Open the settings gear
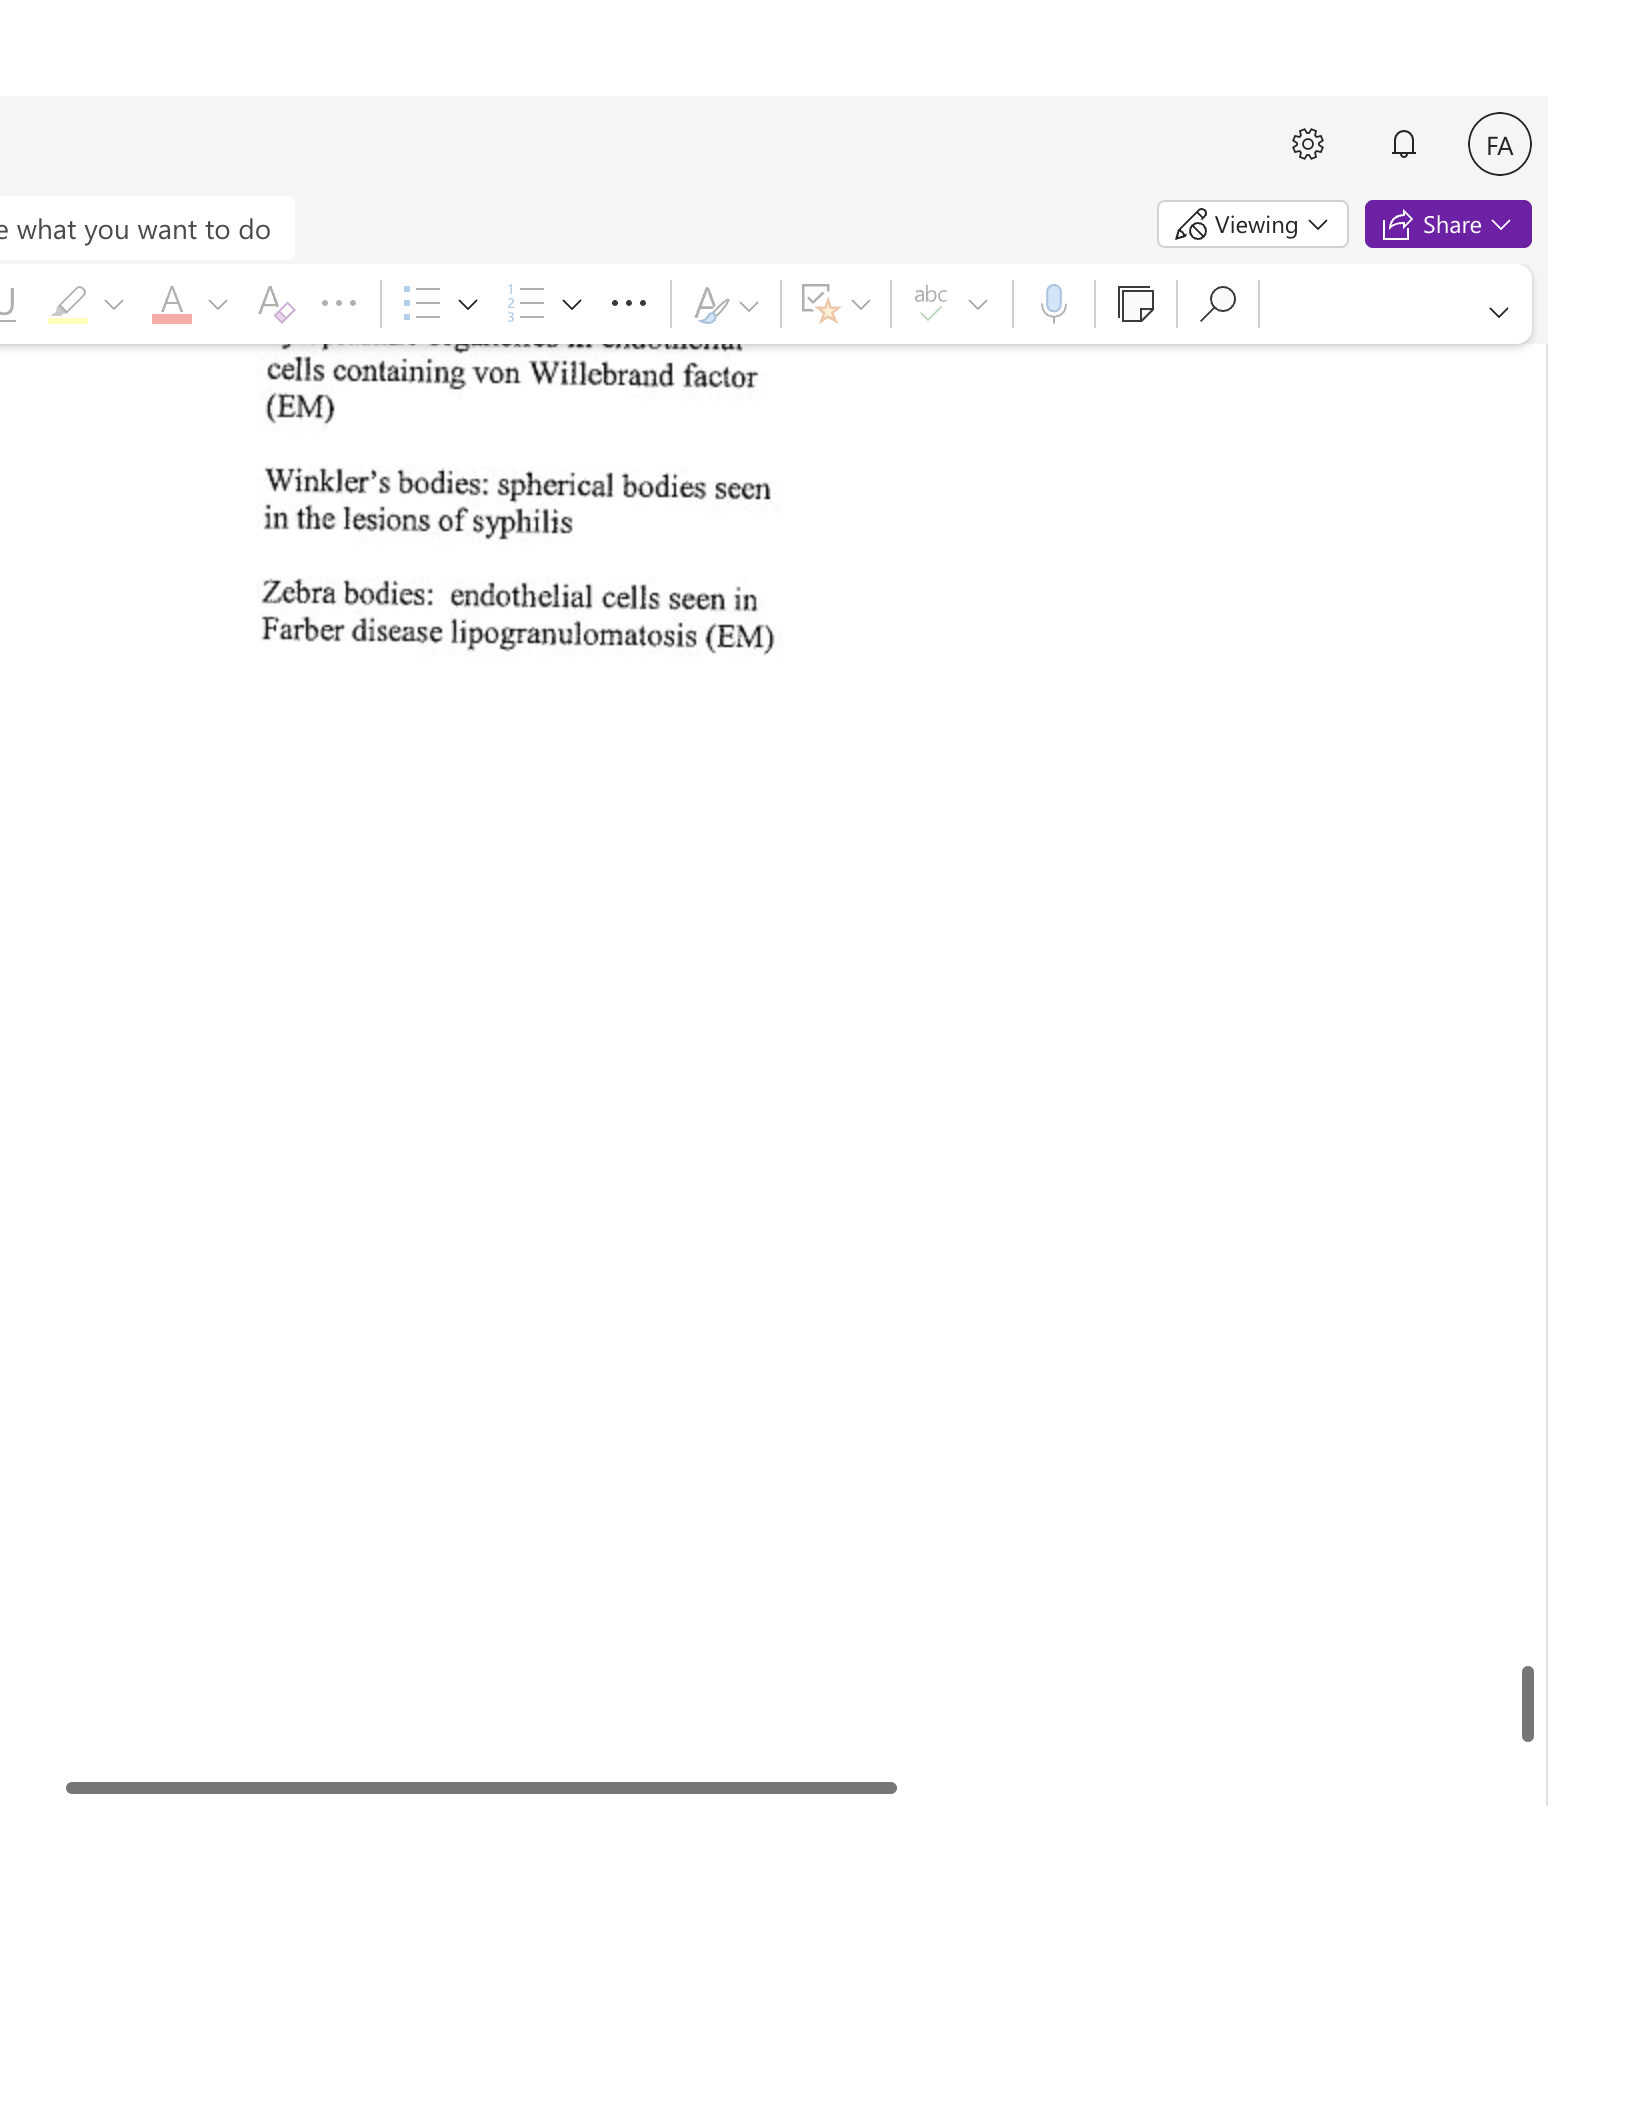 (x=1307, y=144)
